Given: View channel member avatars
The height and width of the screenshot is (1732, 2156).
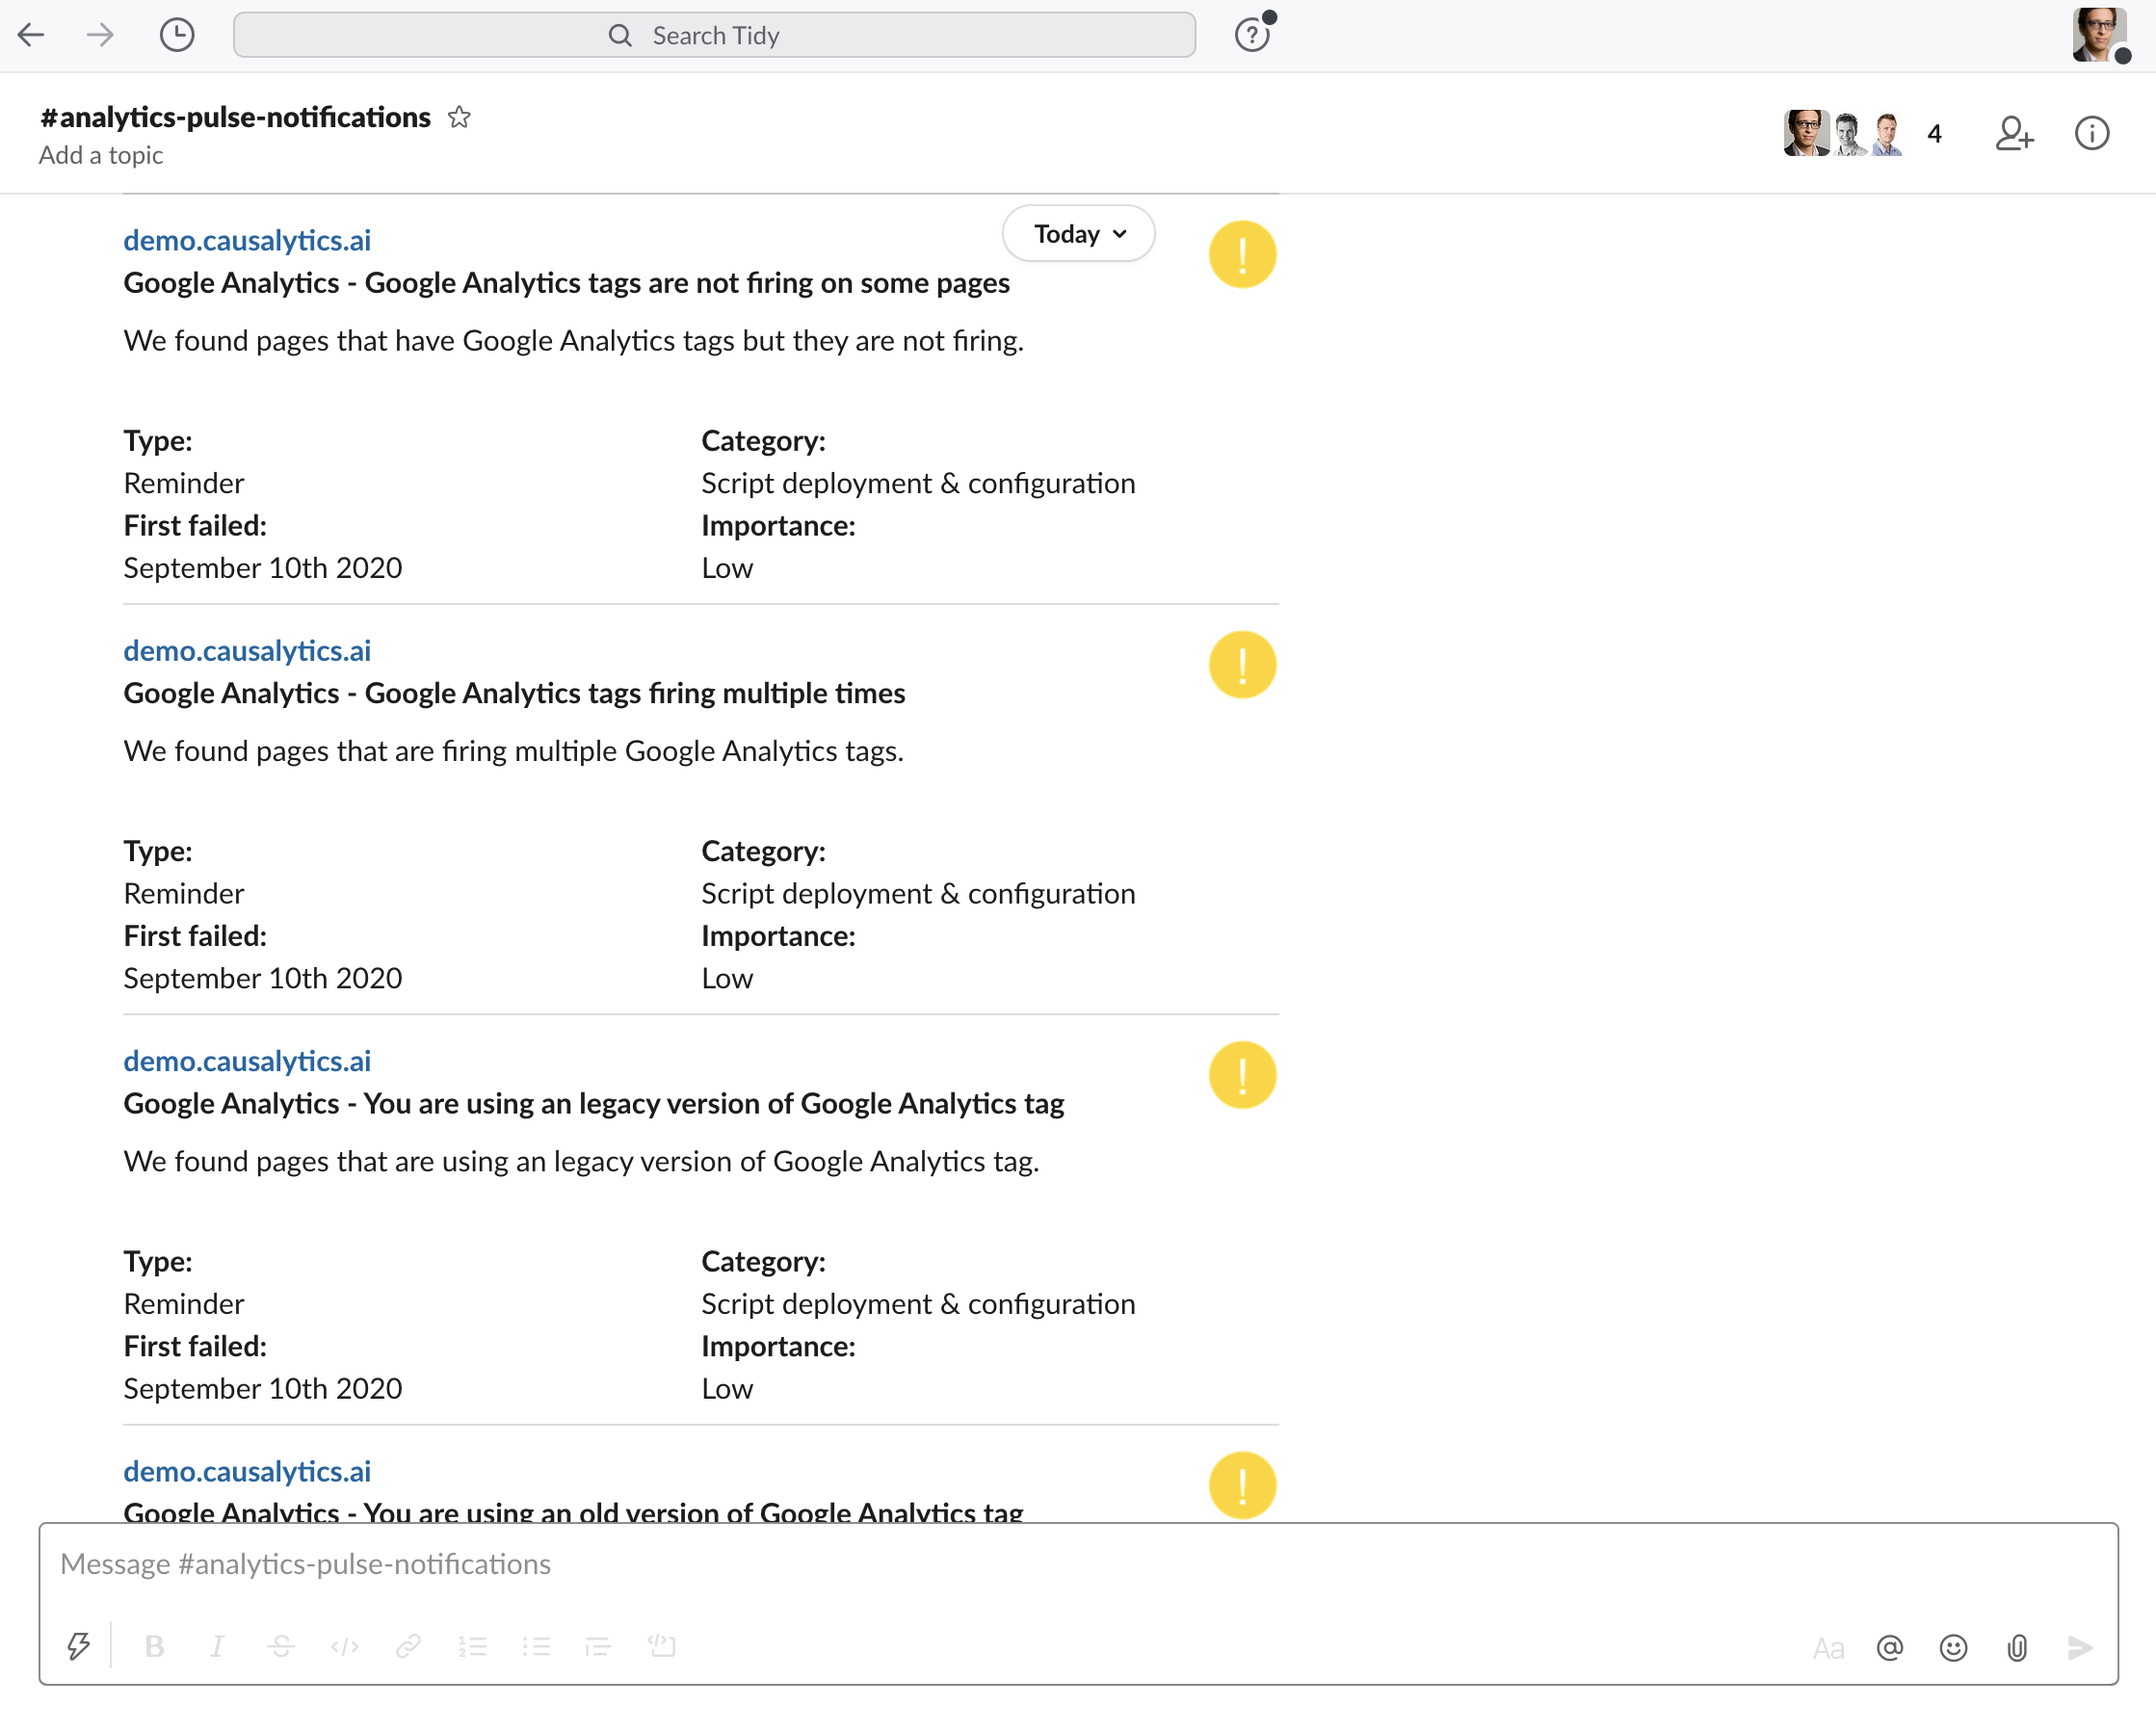Looking at the screenshot, I should [1843, 133].
